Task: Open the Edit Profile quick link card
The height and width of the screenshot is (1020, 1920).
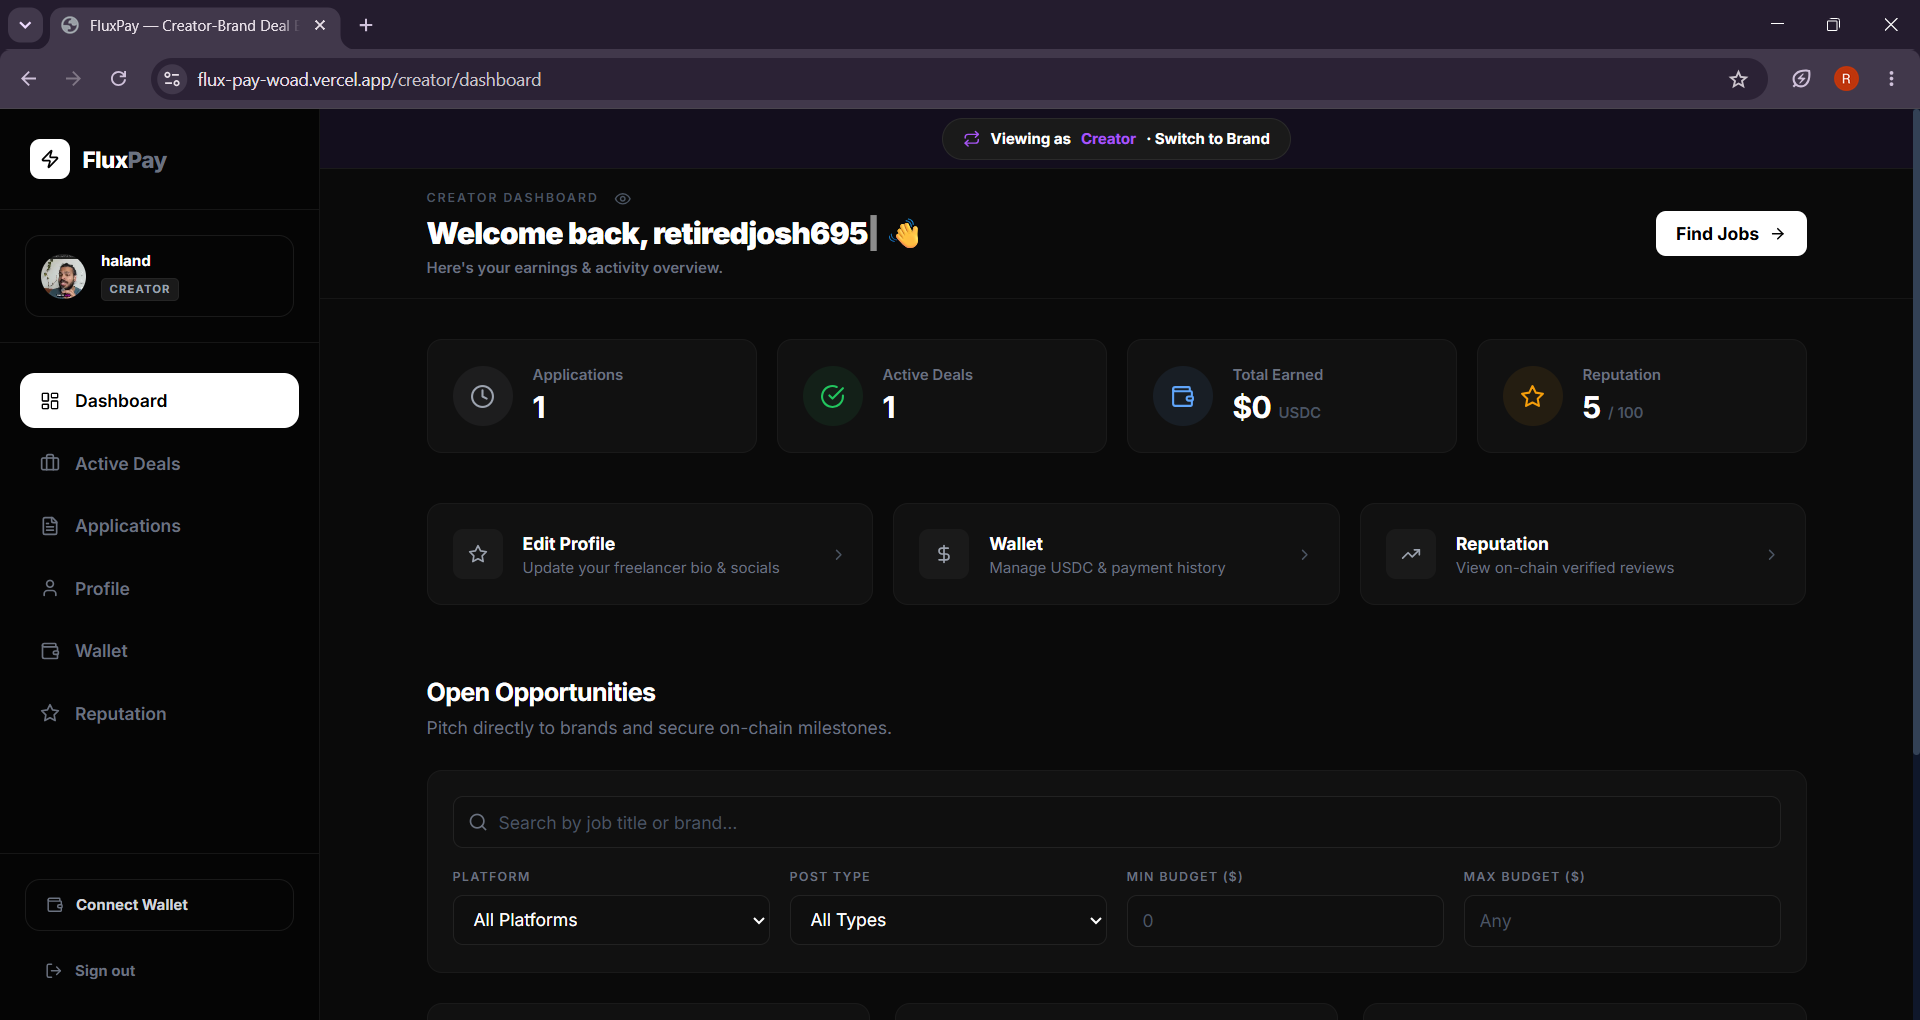Action: tap(650, 554)
